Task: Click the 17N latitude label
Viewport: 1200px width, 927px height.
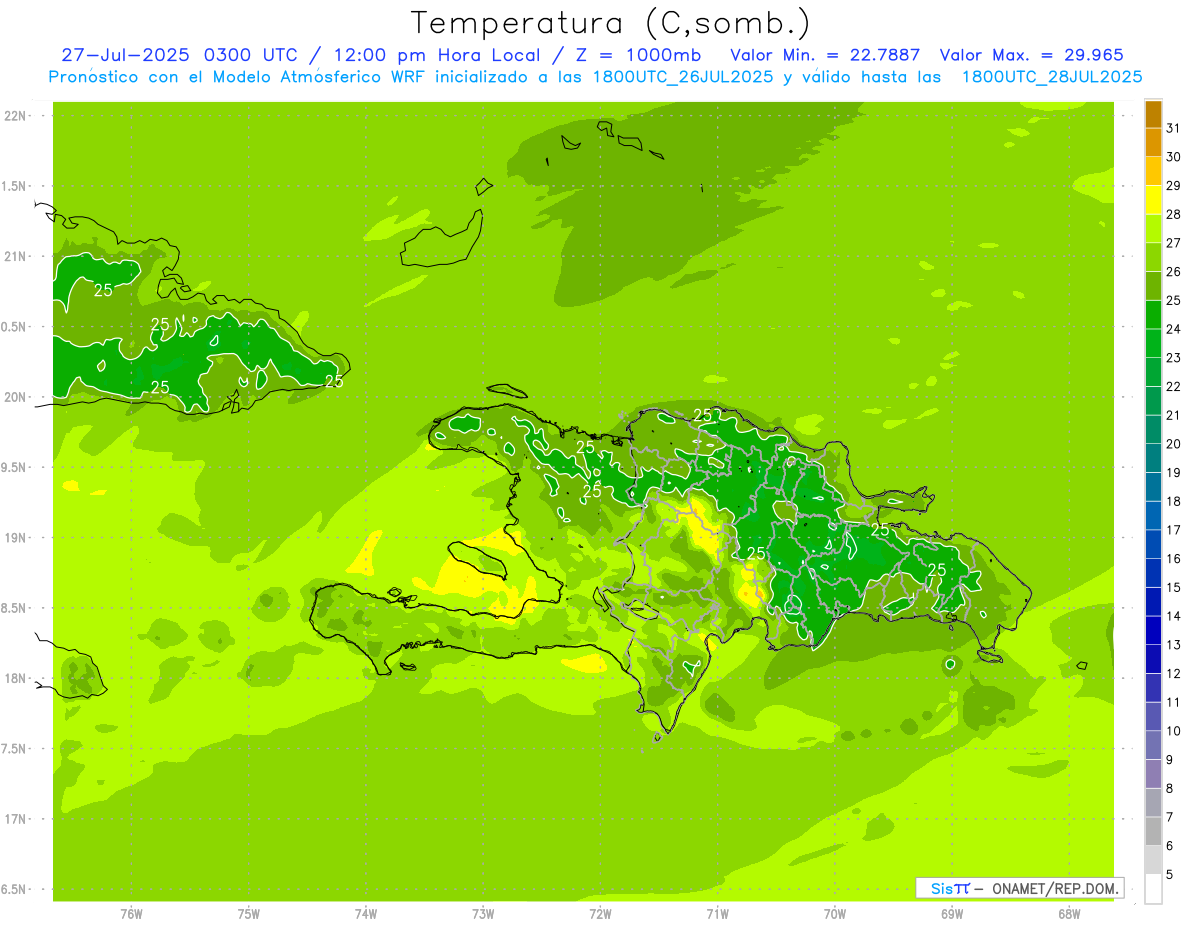Action: [x=15, y=819]
